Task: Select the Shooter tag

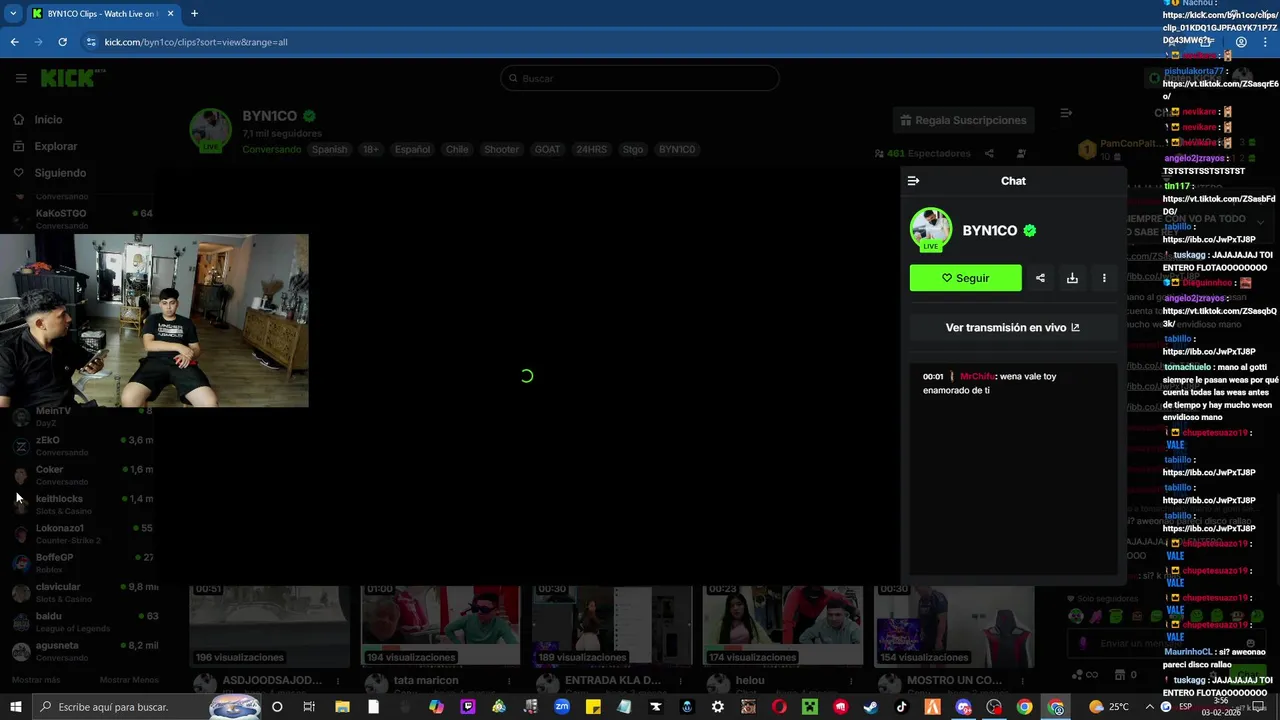Action: pyautogui.click(x=501, y=149)
